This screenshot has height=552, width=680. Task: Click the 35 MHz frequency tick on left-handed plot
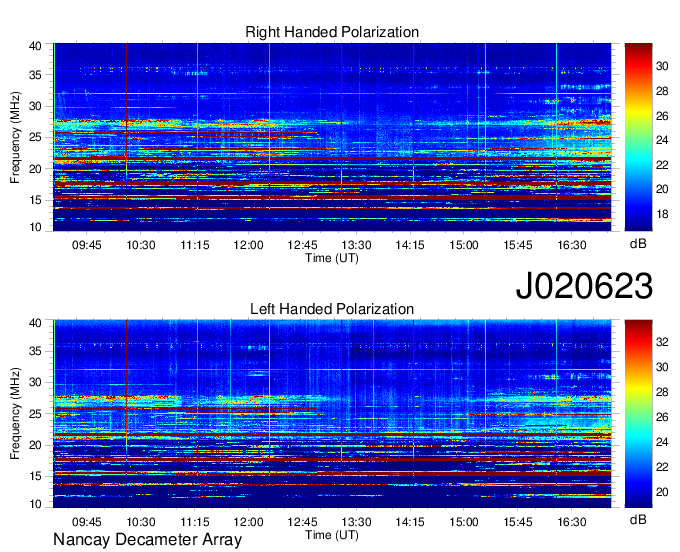[36, 351]
